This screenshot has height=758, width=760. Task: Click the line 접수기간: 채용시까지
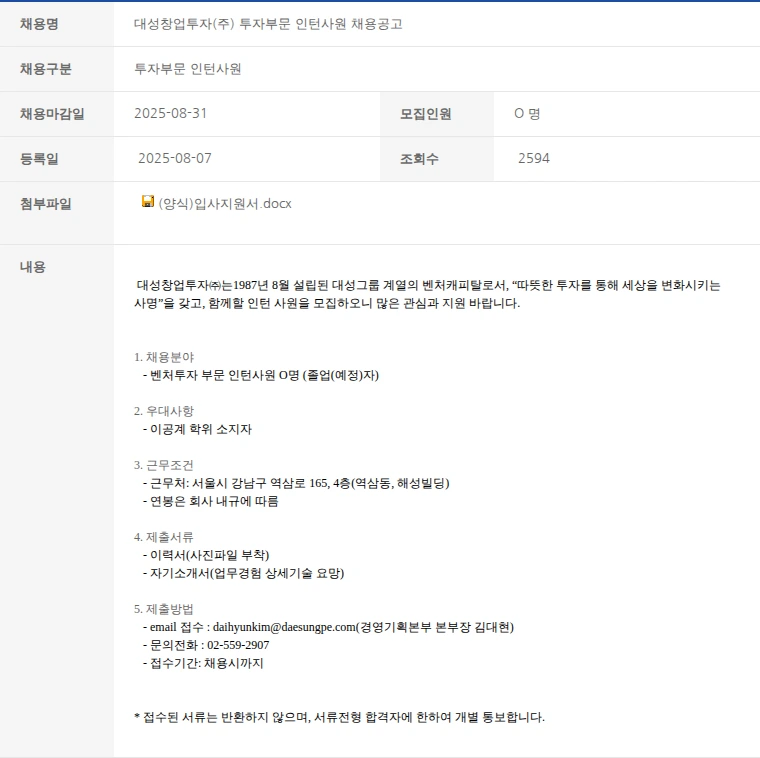(x=203, y=663)
